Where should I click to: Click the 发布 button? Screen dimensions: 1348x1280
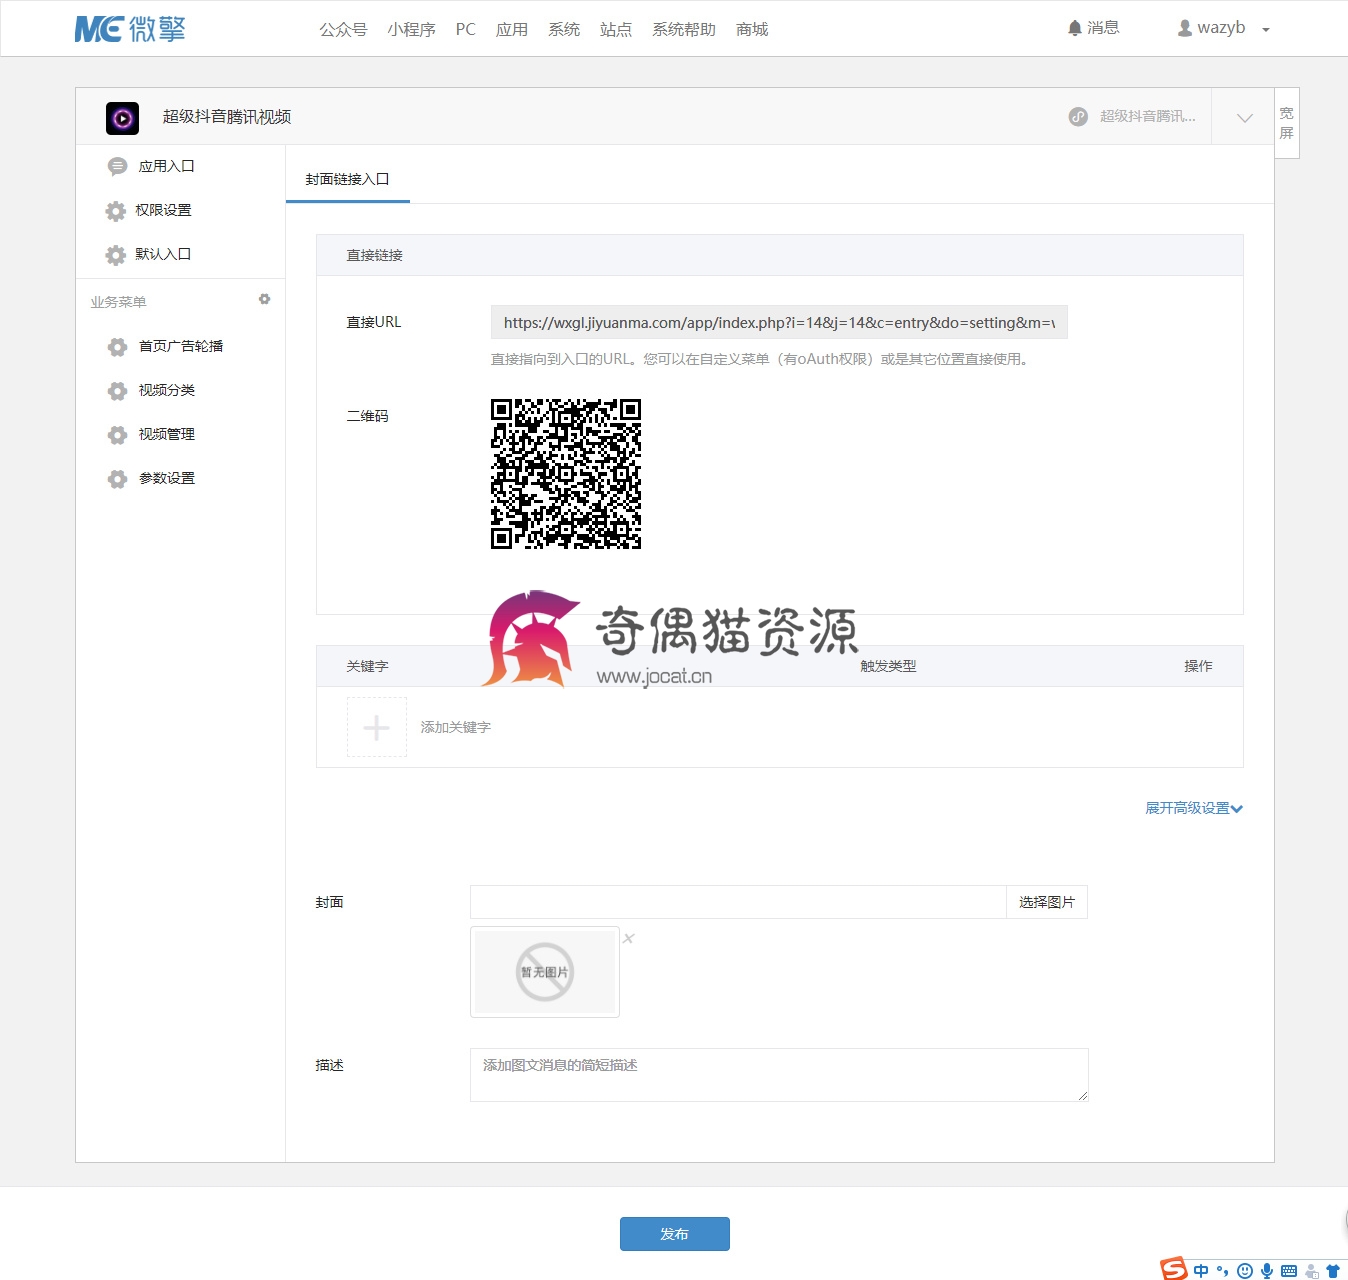coord(675,1234)
